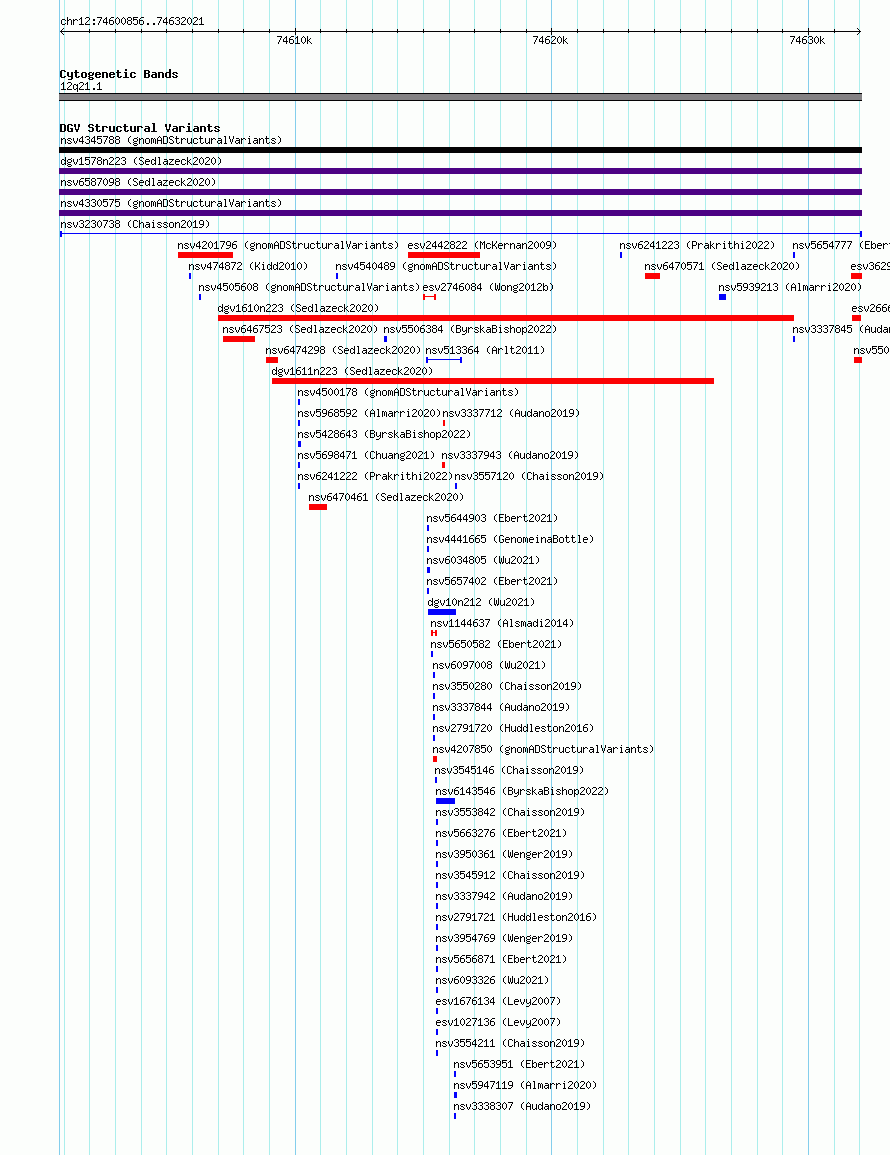Select nsv3557120 (Chaisson2019) label
The height and width of the screenshot is (1155, 890).
(529, 476)
